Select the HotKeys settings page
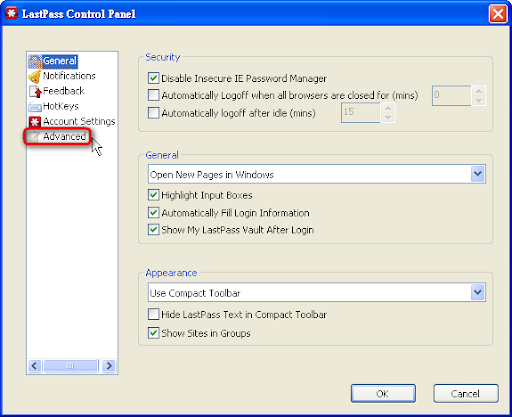 tap(61, 106)
